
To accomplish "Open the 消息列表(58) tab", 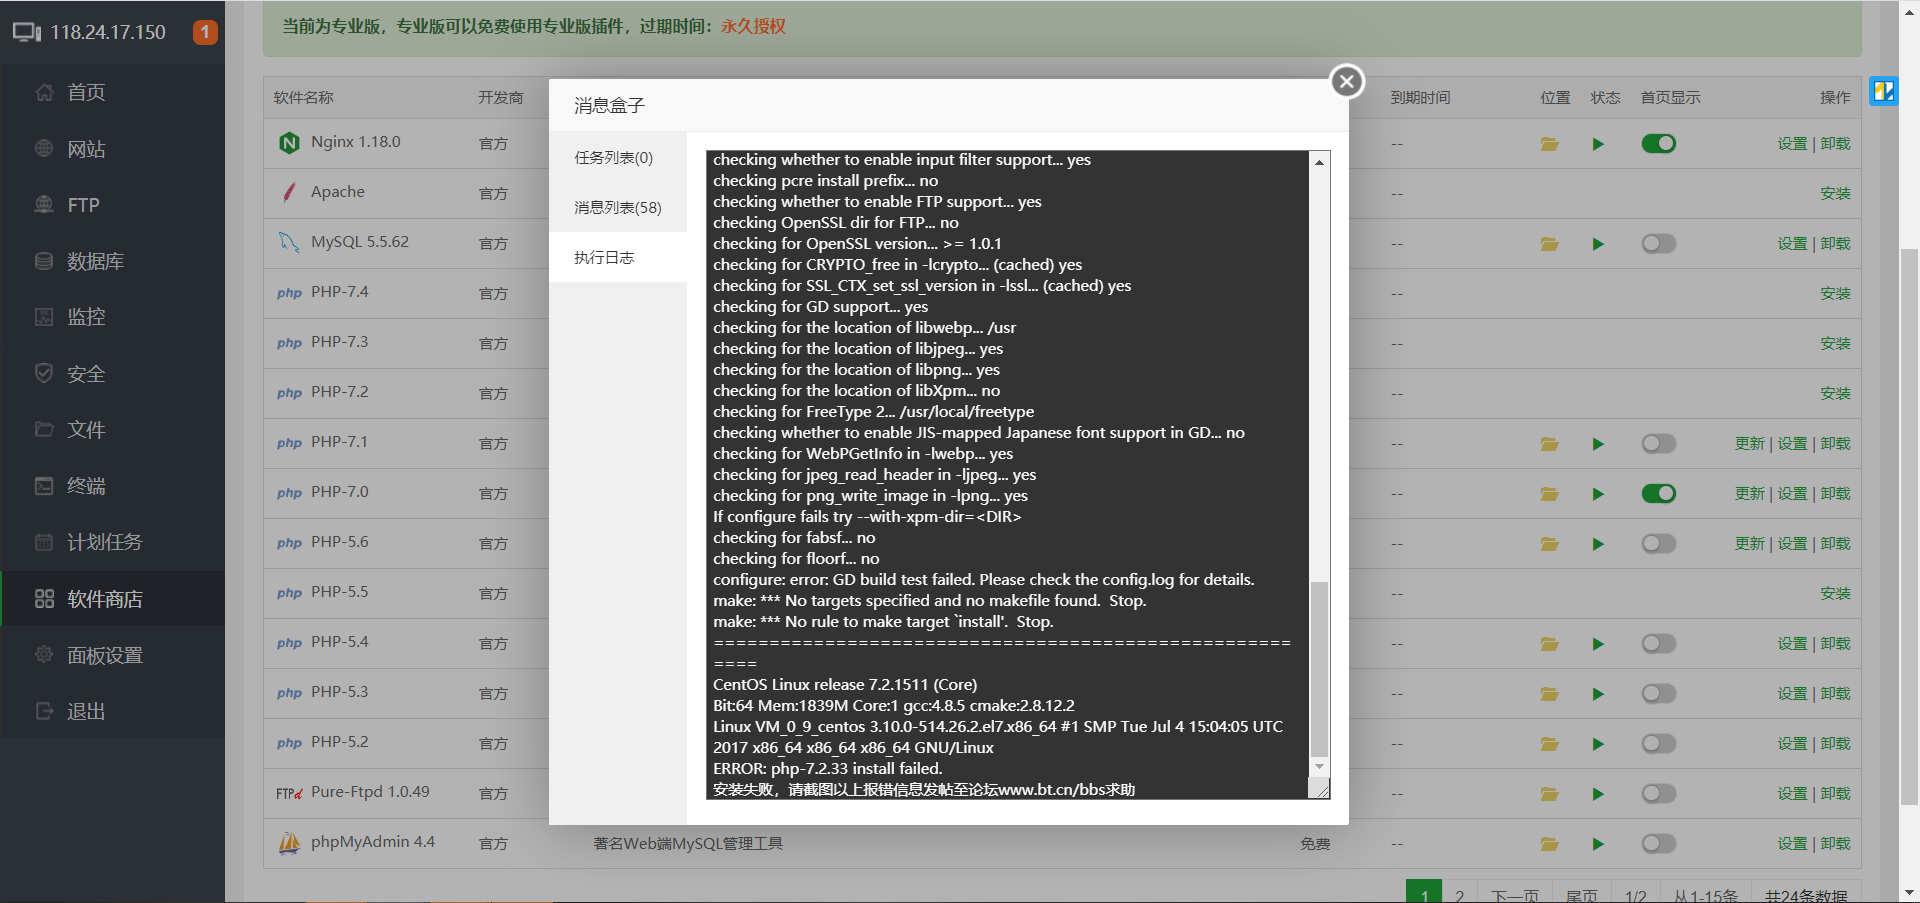I will coord(617,207).
